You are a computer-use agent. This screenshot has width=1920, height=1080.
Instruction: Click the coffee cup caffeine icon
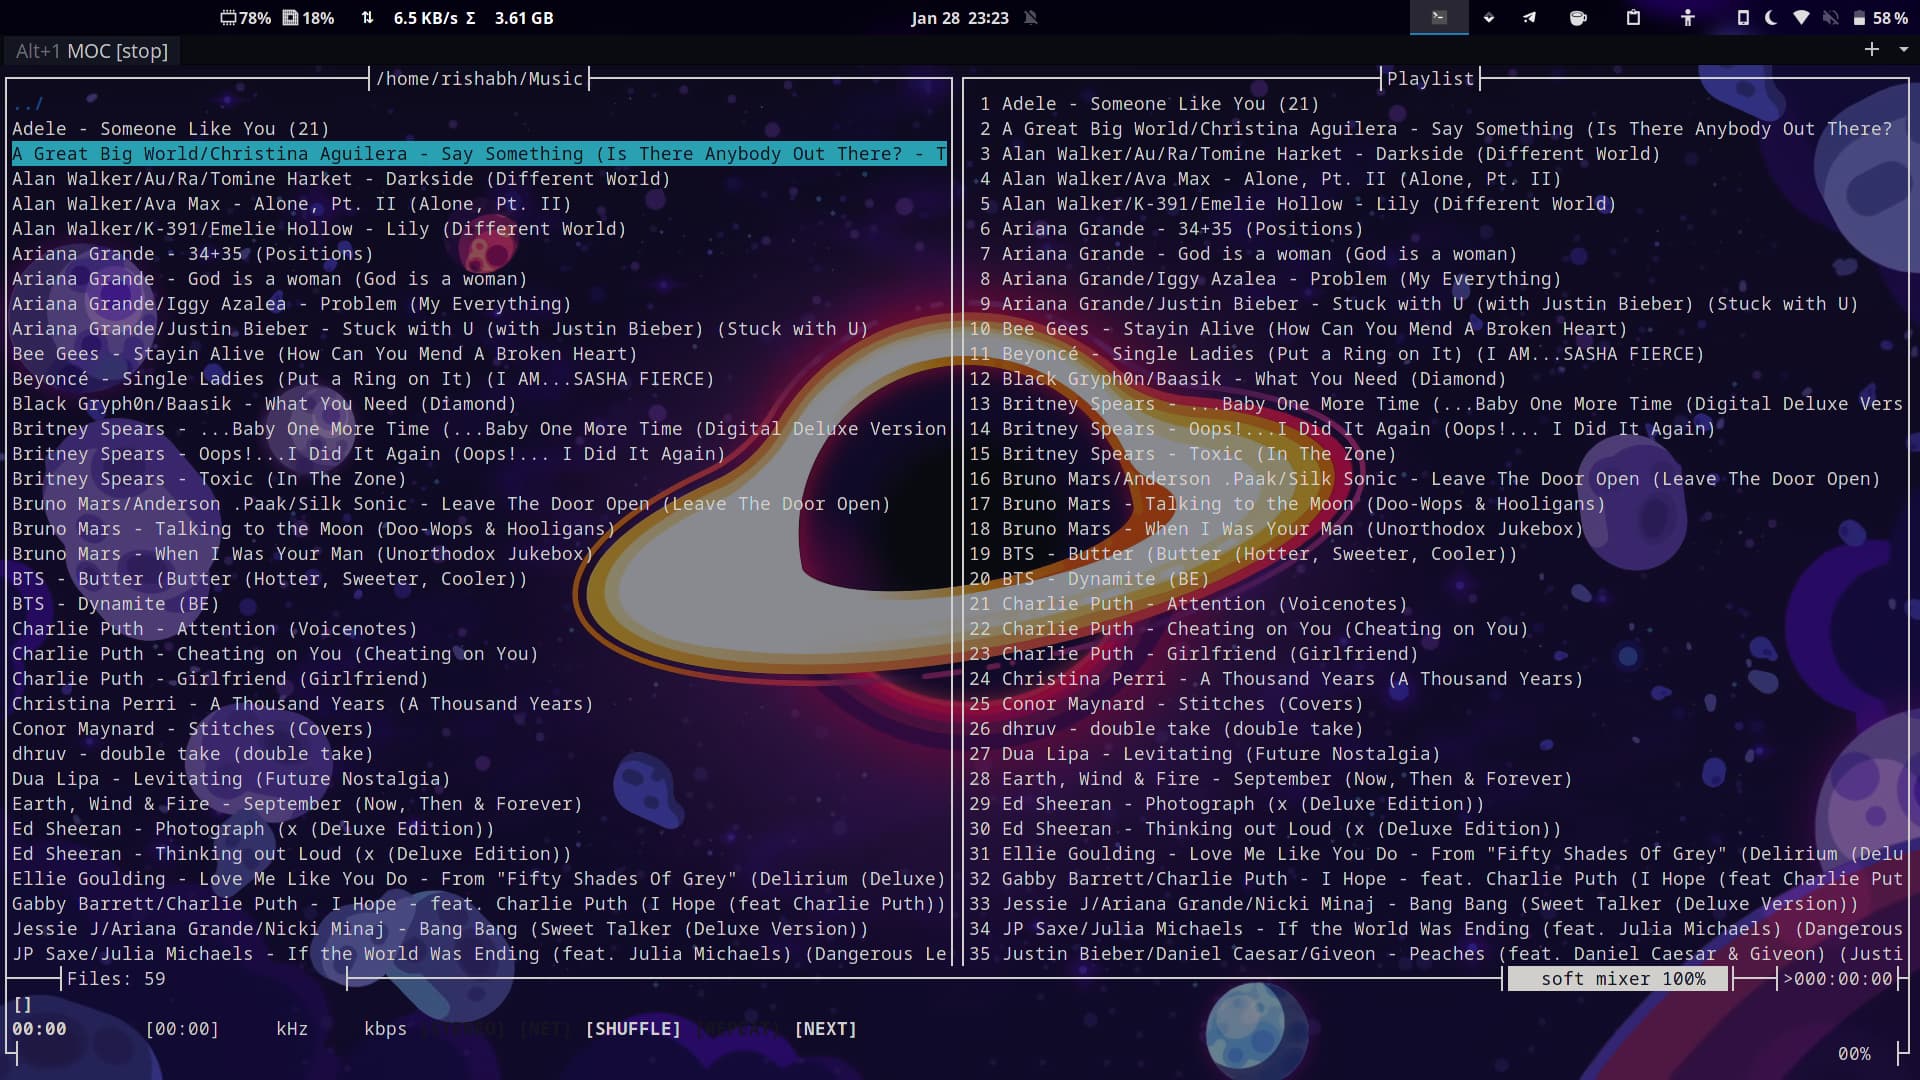(x=1578, y=18)
